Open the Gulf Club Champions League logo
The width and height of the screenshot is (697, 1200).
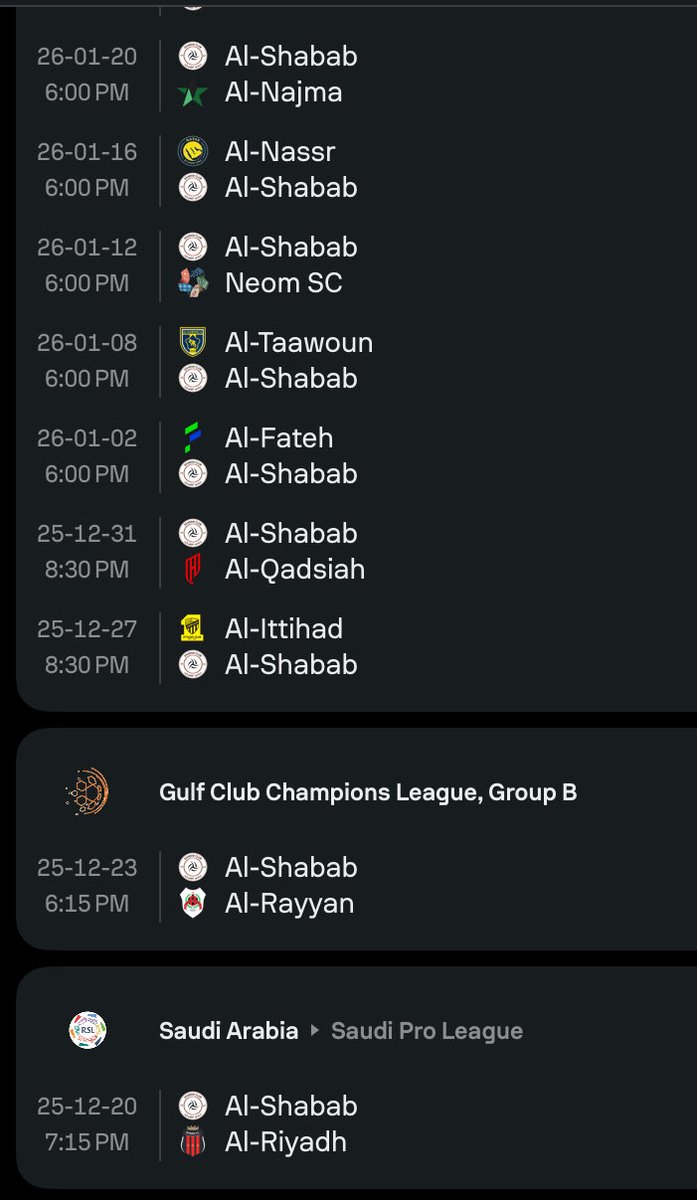pos(87,793)
